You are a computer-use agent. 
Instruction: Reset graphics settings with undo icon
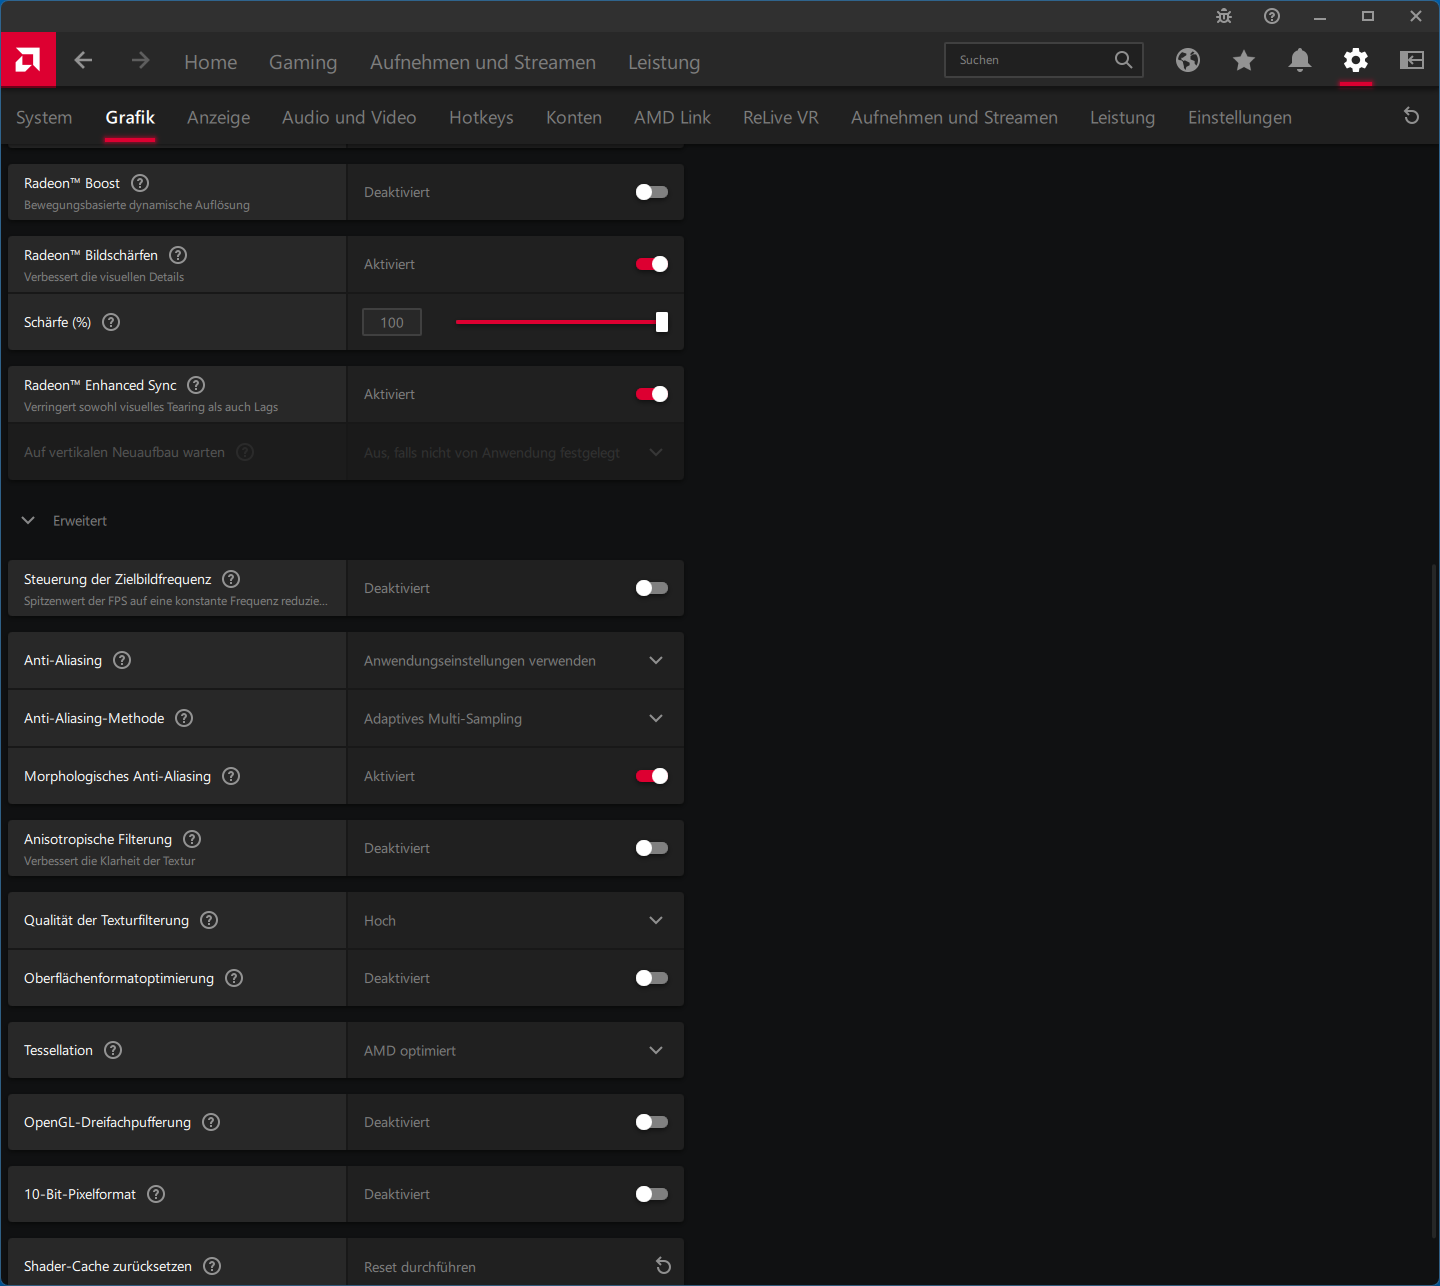point(1412,116)
